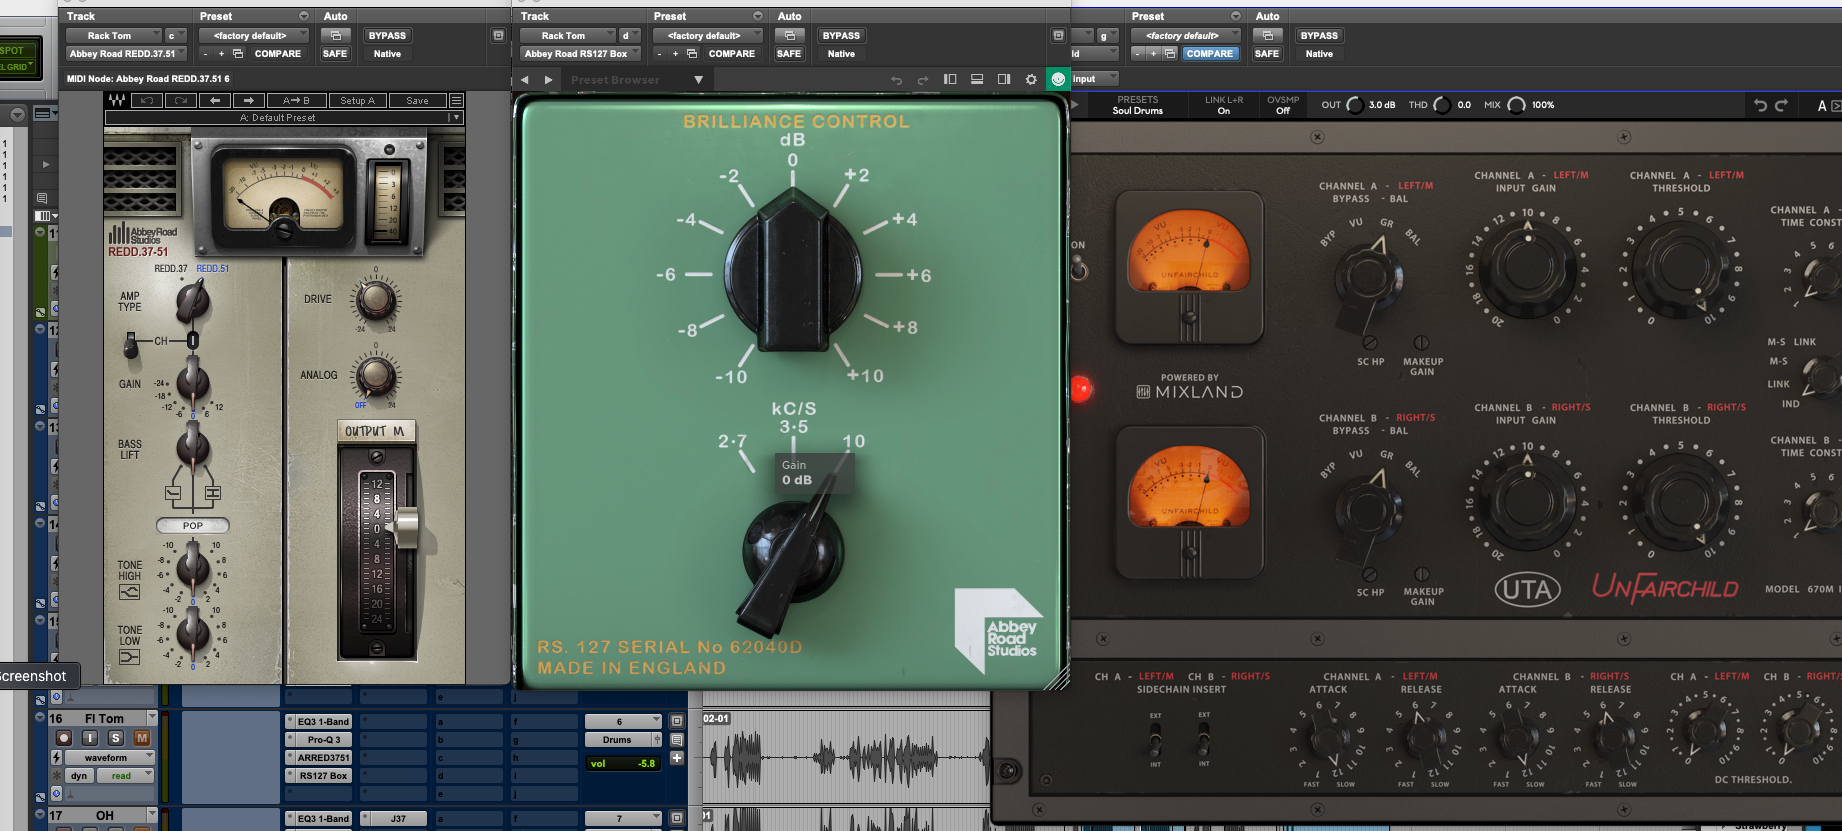Show left panel layout in RS127 toolbar
Viewport: 1842px width, 831px height.
(x=950, y=79)
